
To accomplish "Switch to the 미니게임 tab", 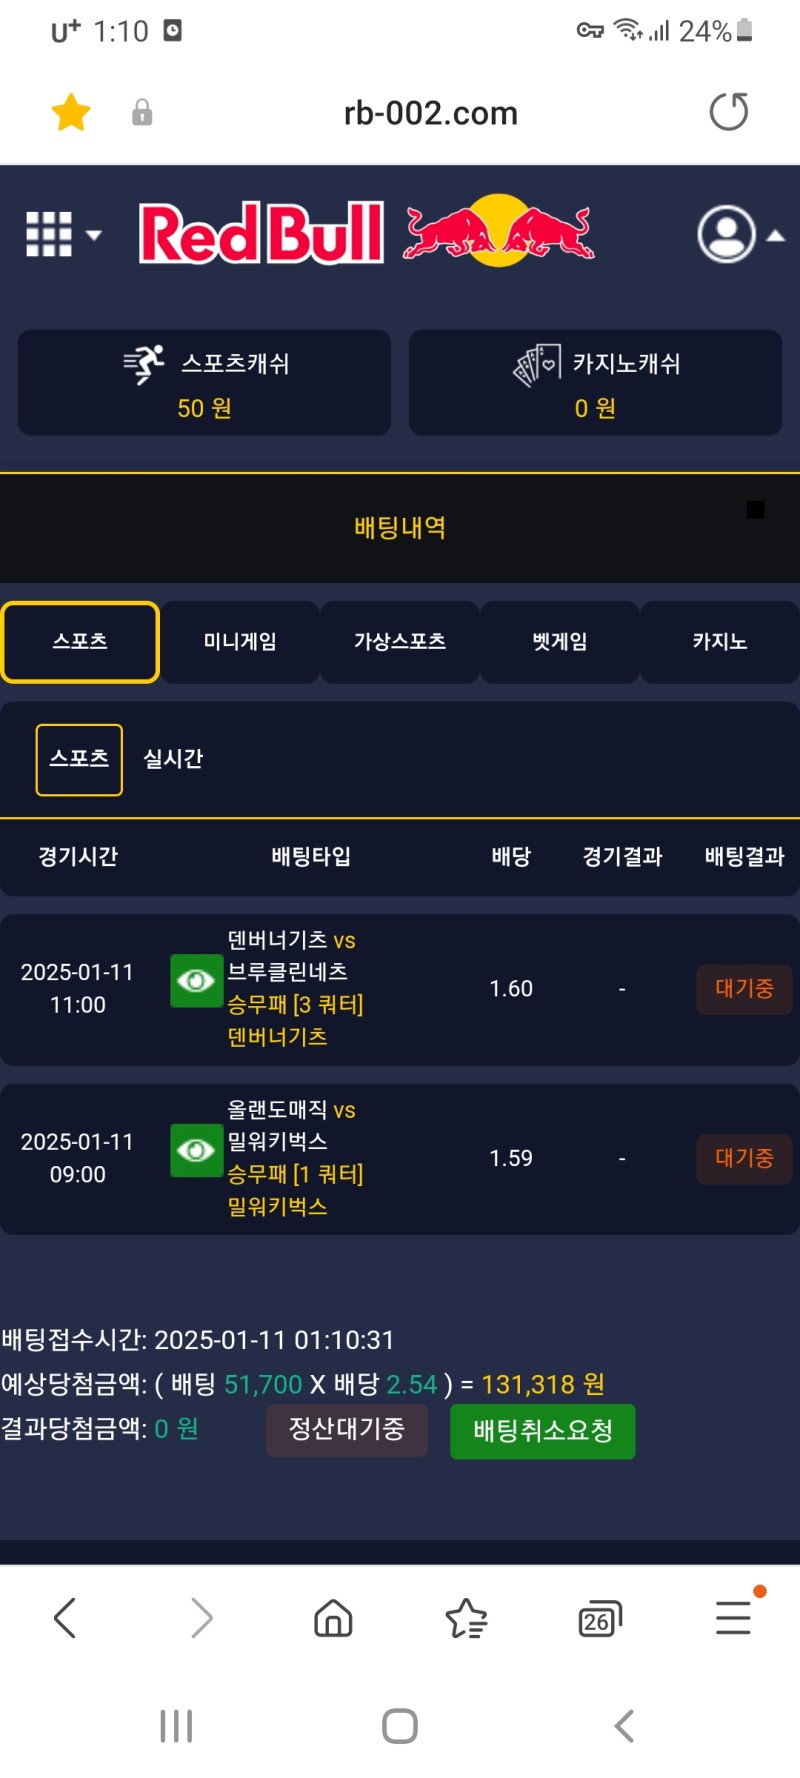I will pos(240,642).
